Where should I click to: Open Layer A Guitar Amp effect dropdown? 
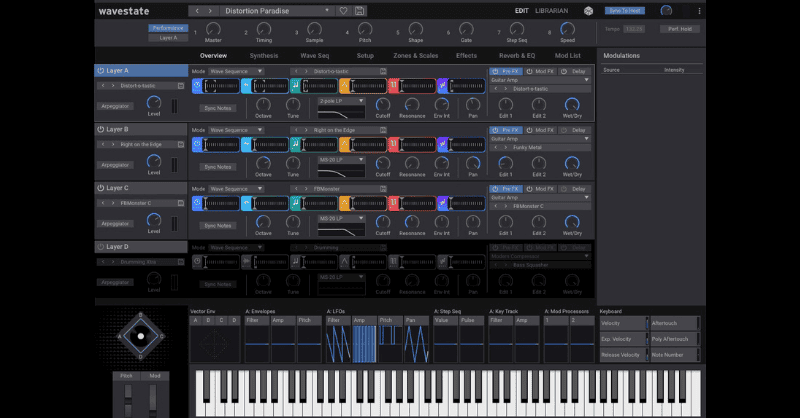coord(540,80)
